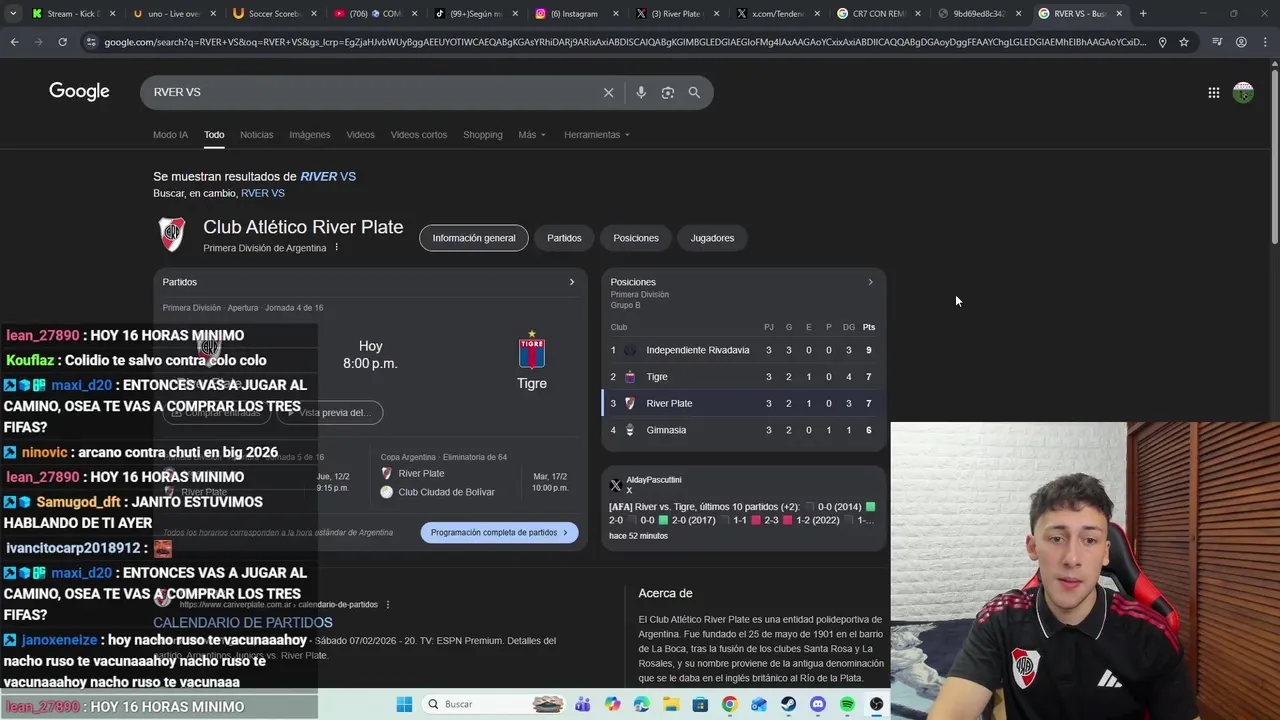This screenshot has width=1280, height=720.
Task: Click the Tigre team crest in match
Action: (x=532, y=351)
